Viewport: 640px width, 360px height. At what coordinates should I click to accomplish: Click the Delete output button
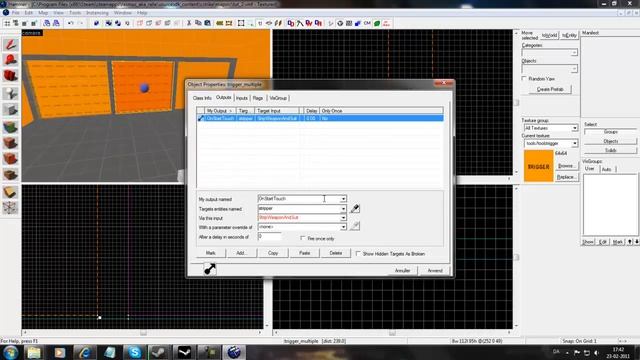pyautogui.click(x=336, y=253)
